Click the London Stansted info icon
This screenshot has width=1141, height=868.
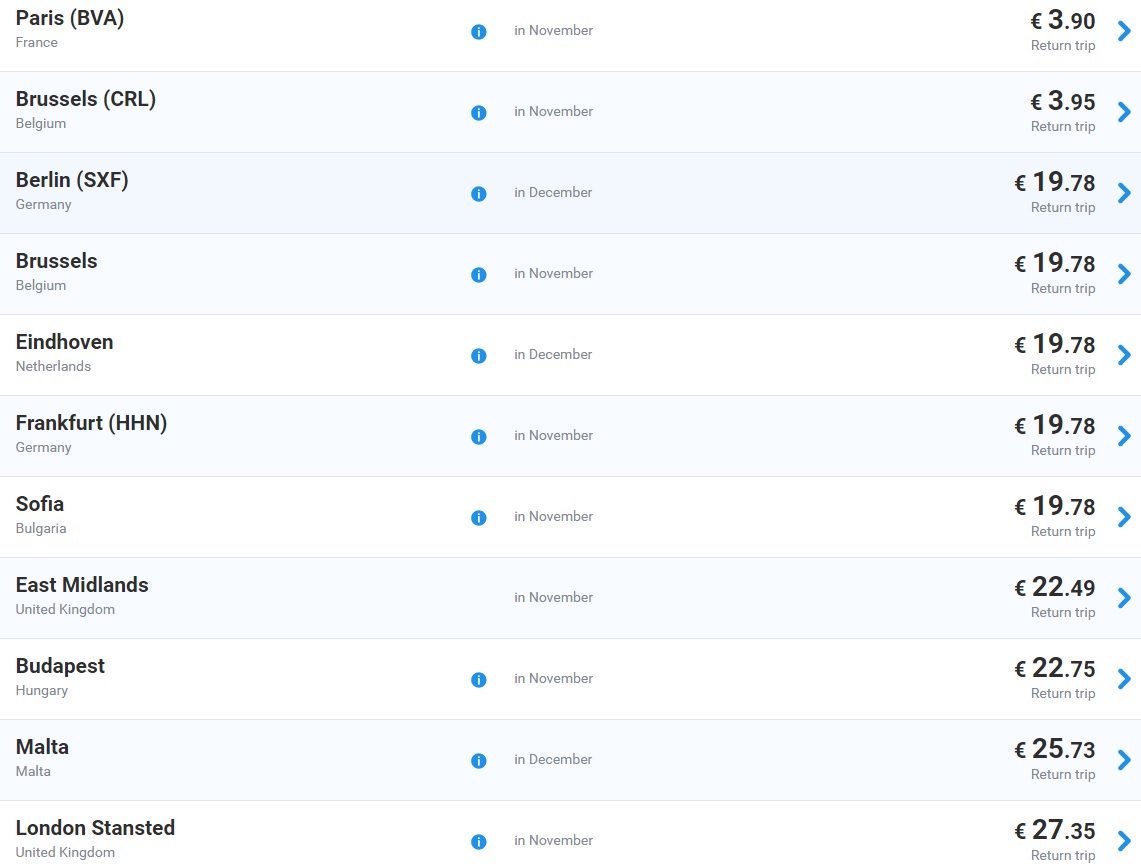click(x=478, y=842)
